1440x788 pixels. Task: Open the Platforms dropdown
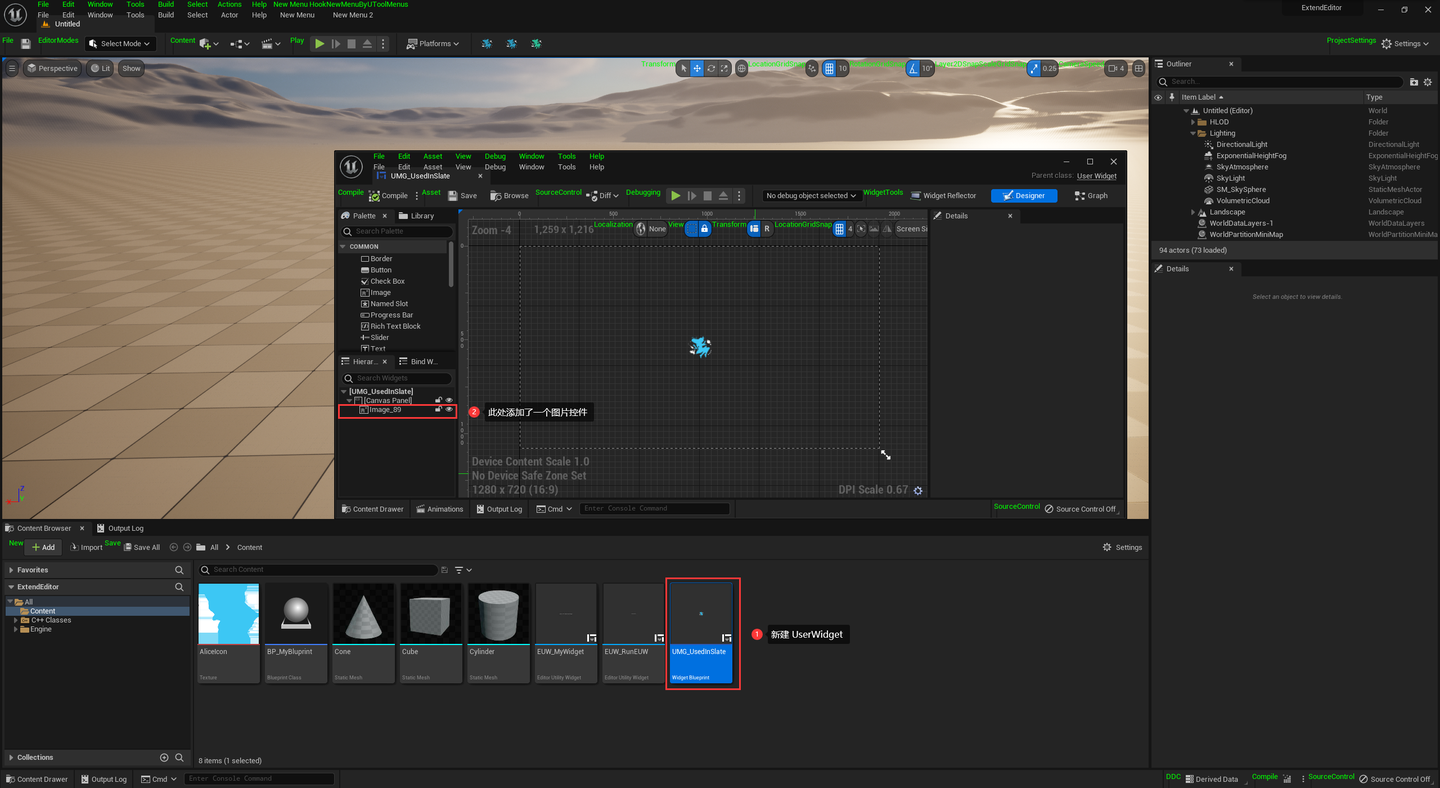pyautogui.click(x=433, y=44)
